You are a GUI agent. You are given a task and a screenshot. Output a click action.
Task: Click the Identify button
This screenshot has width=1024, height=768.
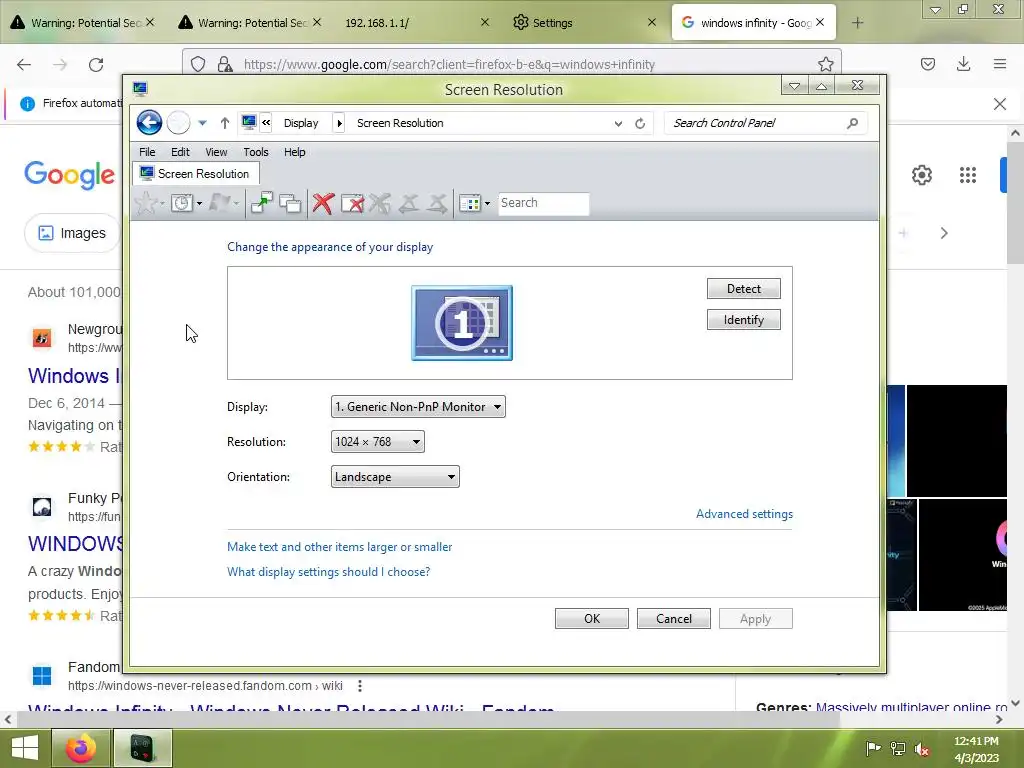point(743,320)
